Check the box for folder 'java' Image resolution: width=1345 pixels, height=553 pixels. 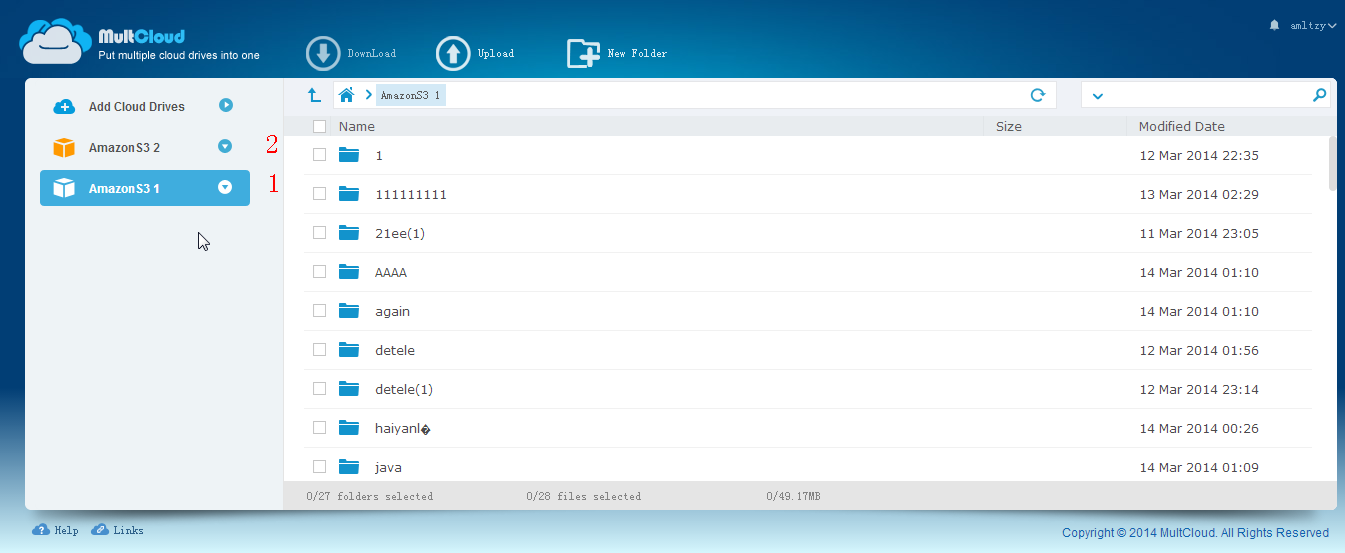pyautogui.click(x=319, y=467)
